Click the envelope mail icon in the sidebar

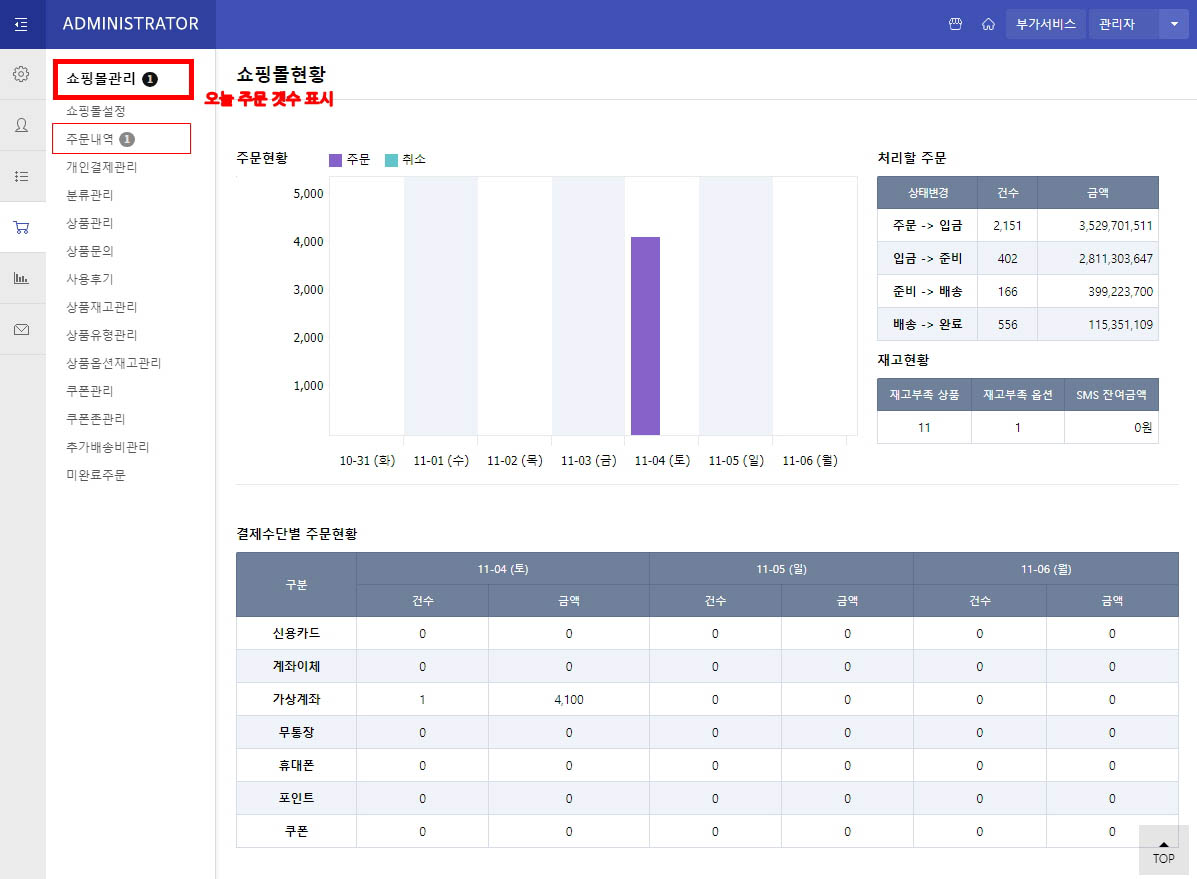tap(21, 329)
